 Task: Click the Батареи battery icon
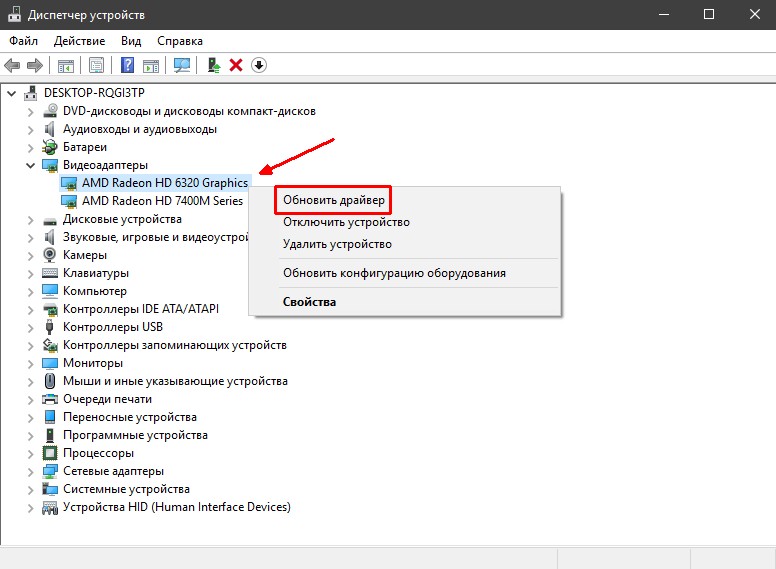pos(49,147)
